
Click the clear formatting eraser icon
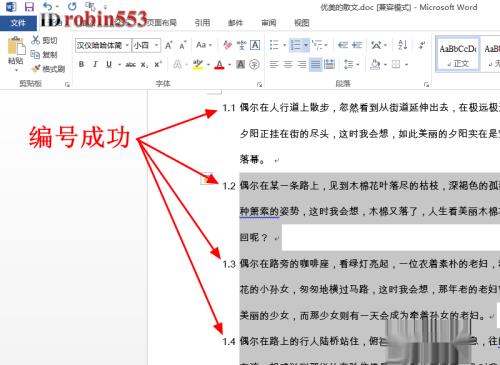click(228, 45)
